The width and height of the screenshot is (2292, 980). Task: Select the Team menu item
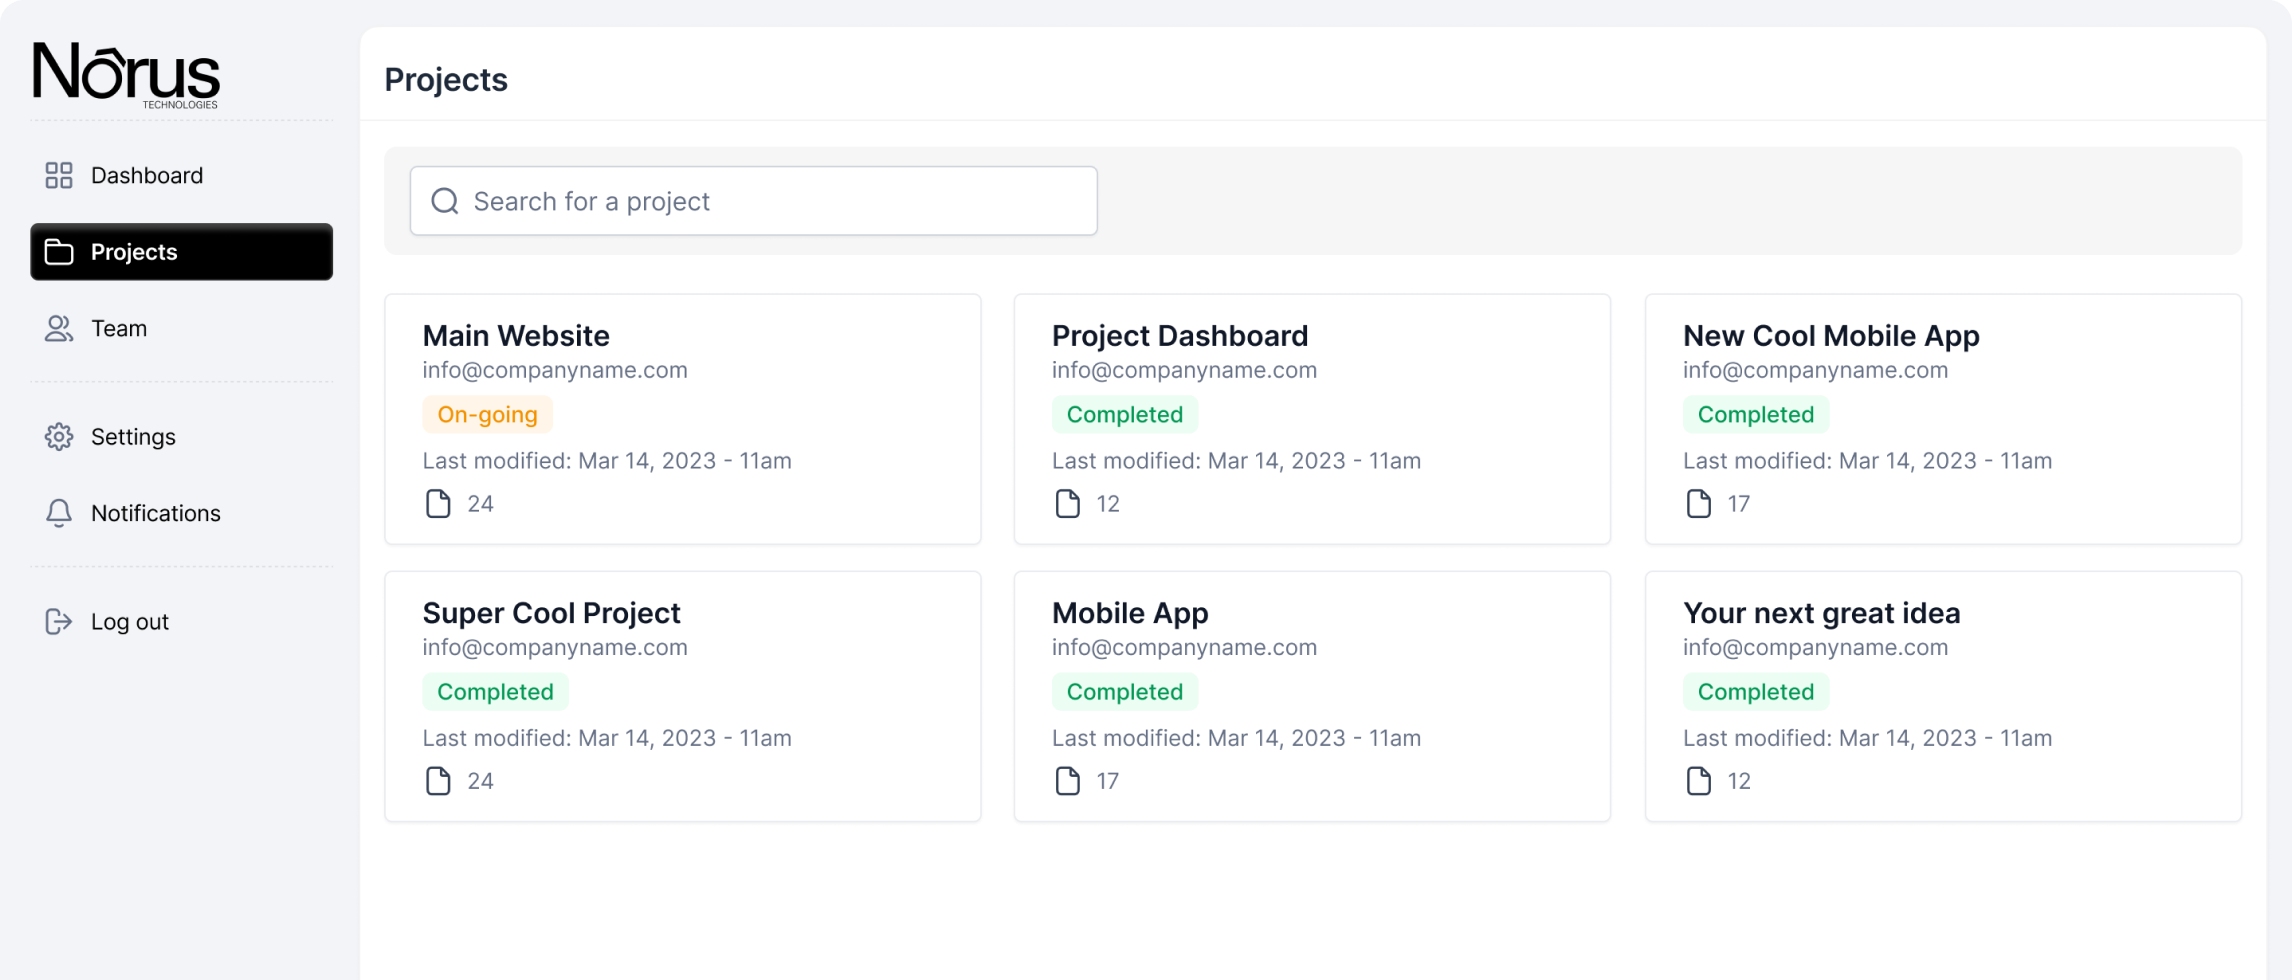(x=119, y=329)
